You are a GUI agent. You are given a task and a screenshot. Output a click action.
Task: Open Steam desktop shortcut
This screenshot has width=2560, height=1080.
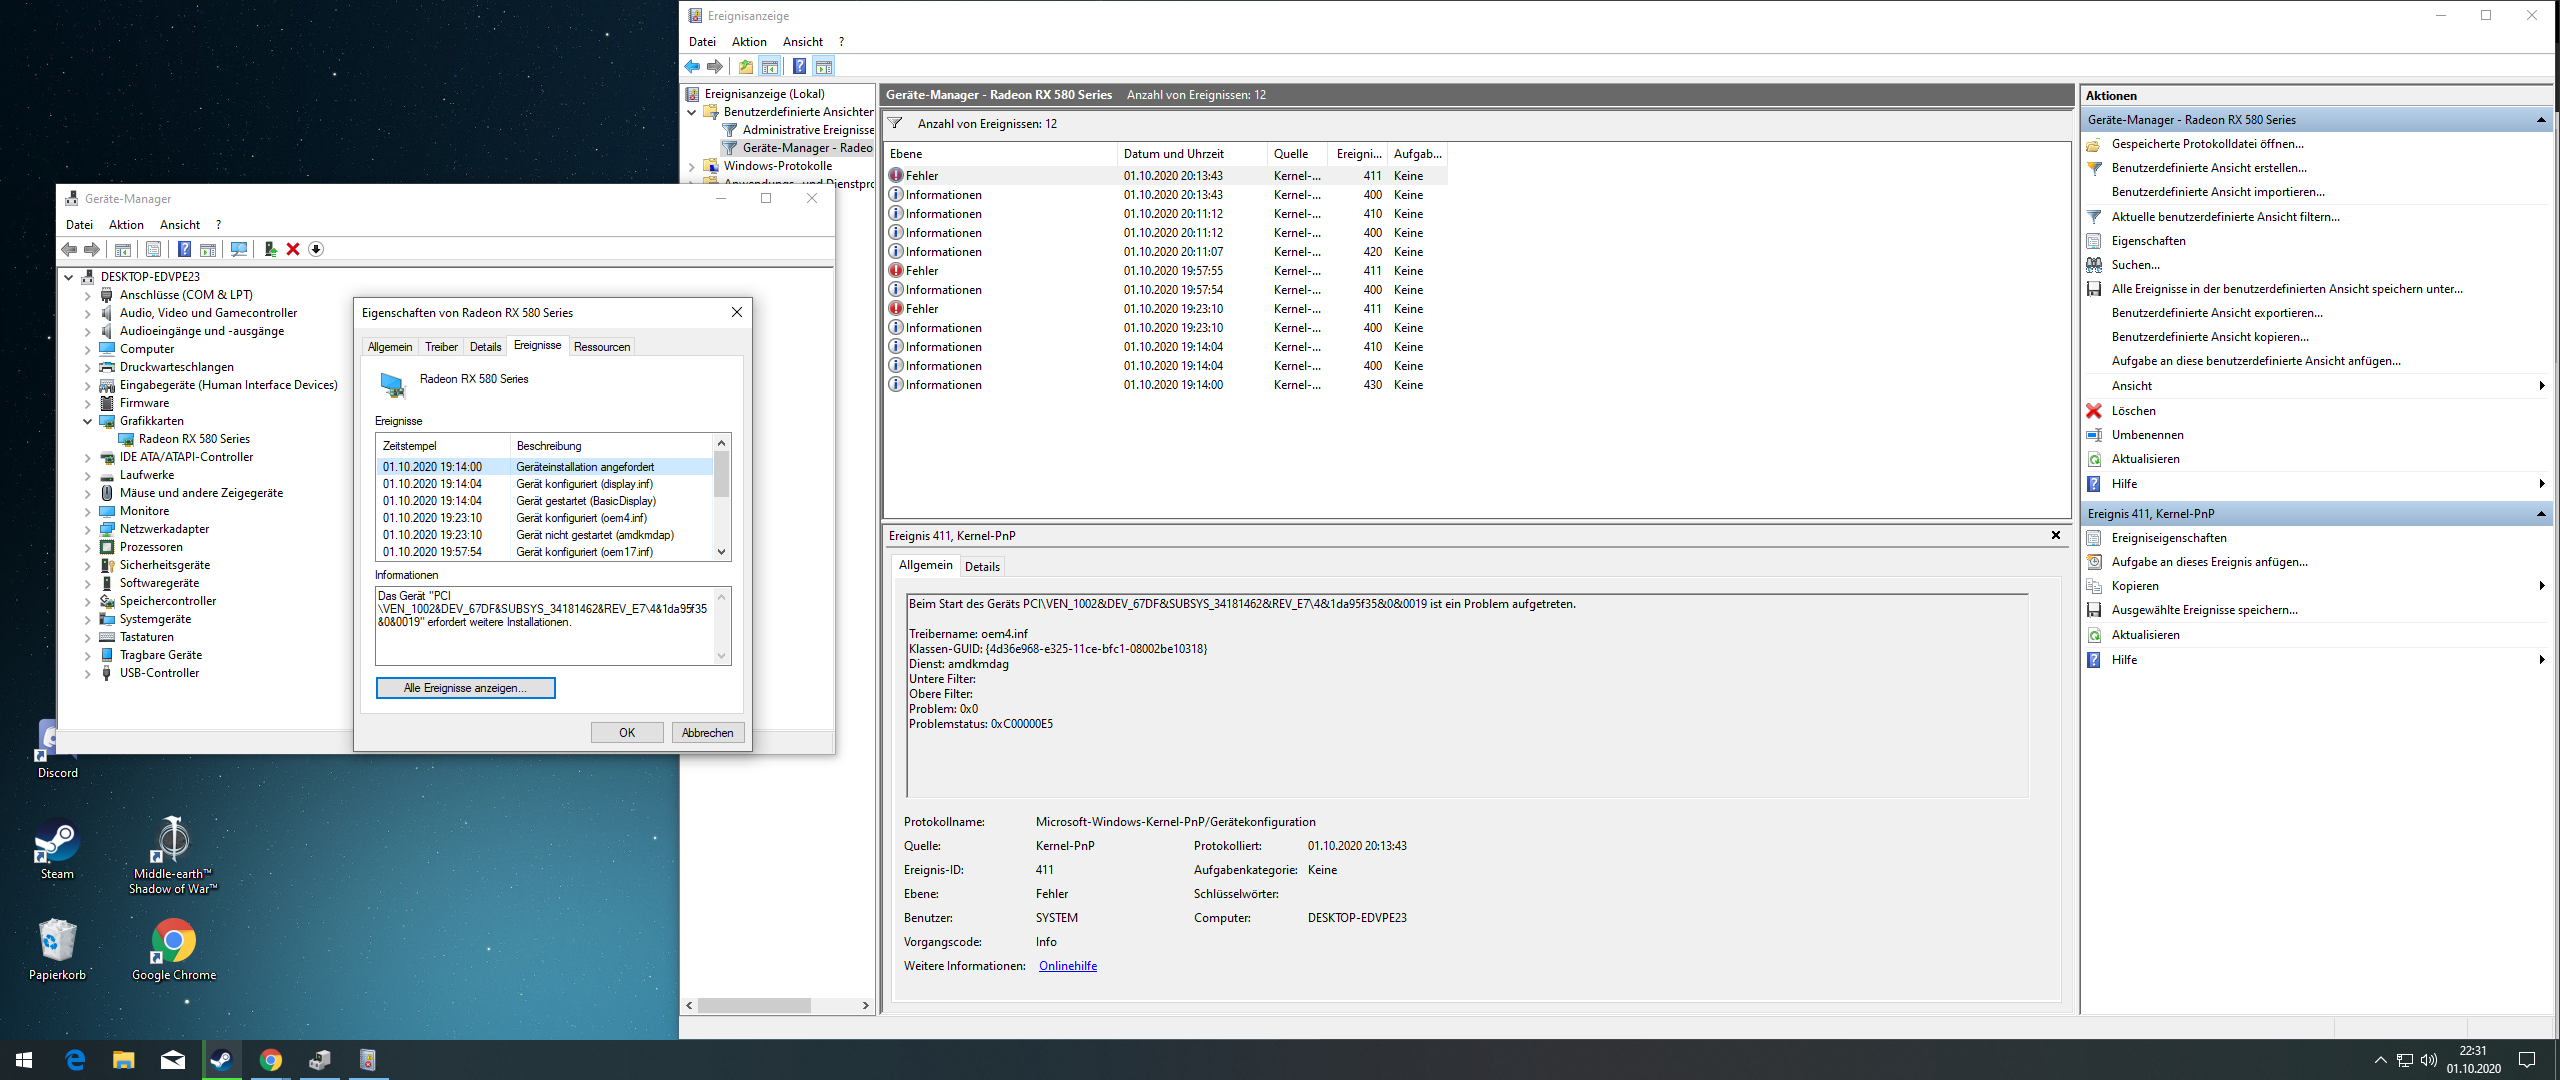click(57, 850)
